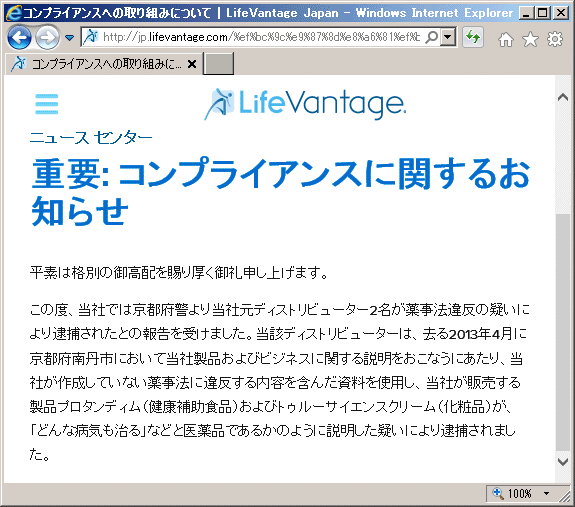Open the Favorites star icon

(530, 39)
